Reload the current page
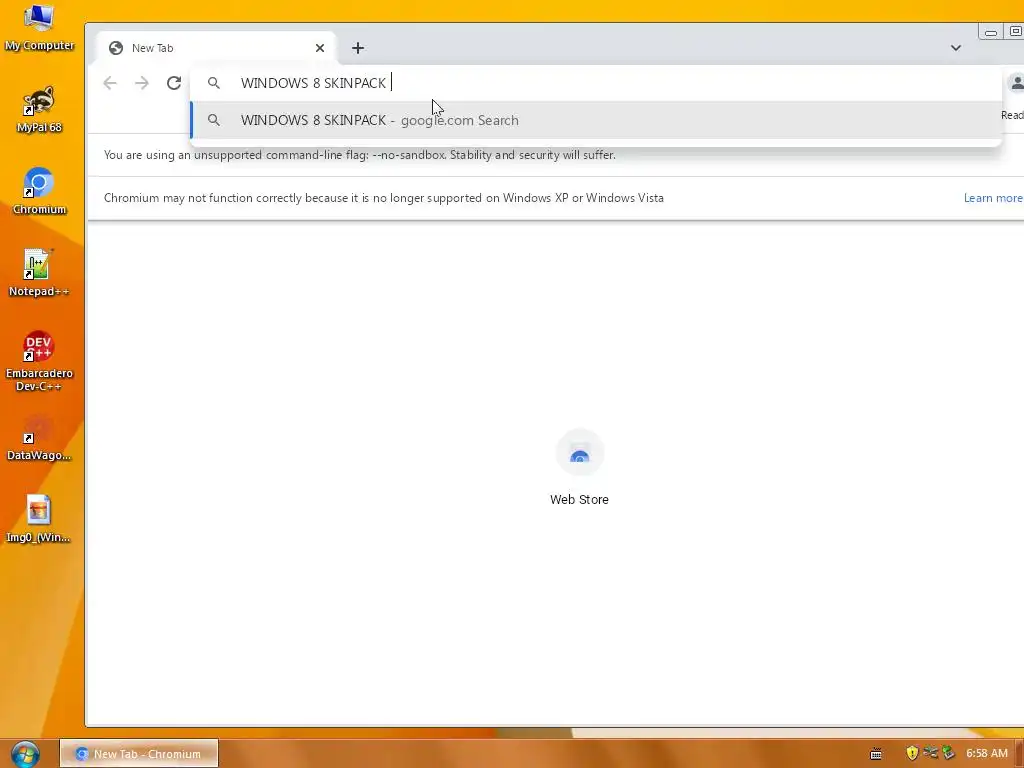 (174, 83)
